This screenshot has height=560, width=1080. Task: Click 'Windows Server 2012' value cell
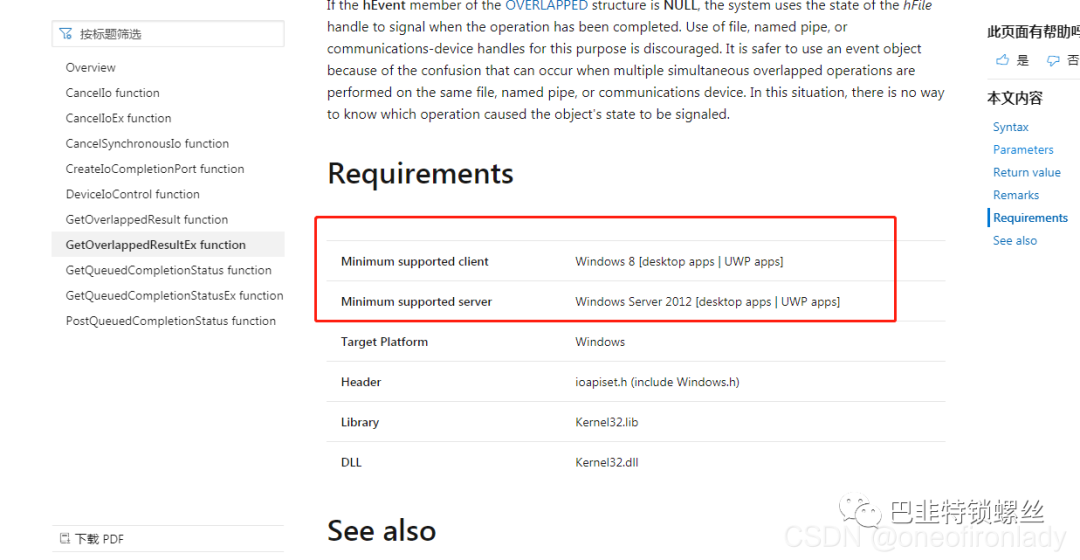[707, 302]
